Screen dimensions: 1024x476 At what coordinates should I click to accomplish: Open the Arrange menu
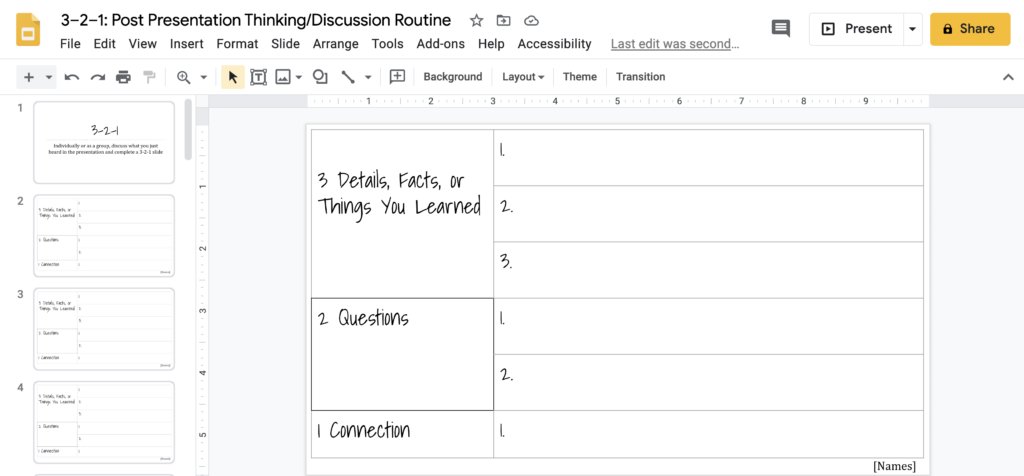(336, 44)
